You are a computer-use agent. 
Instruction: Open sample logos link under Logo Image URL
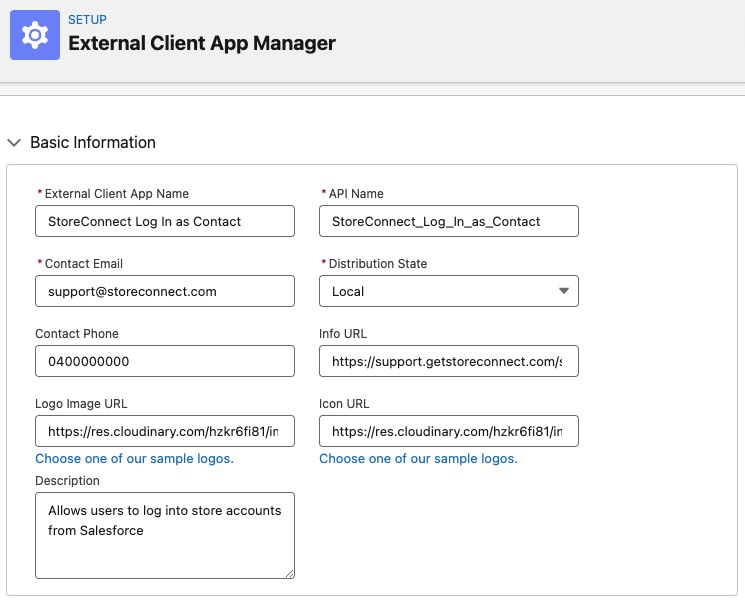[x=134, y=459]
